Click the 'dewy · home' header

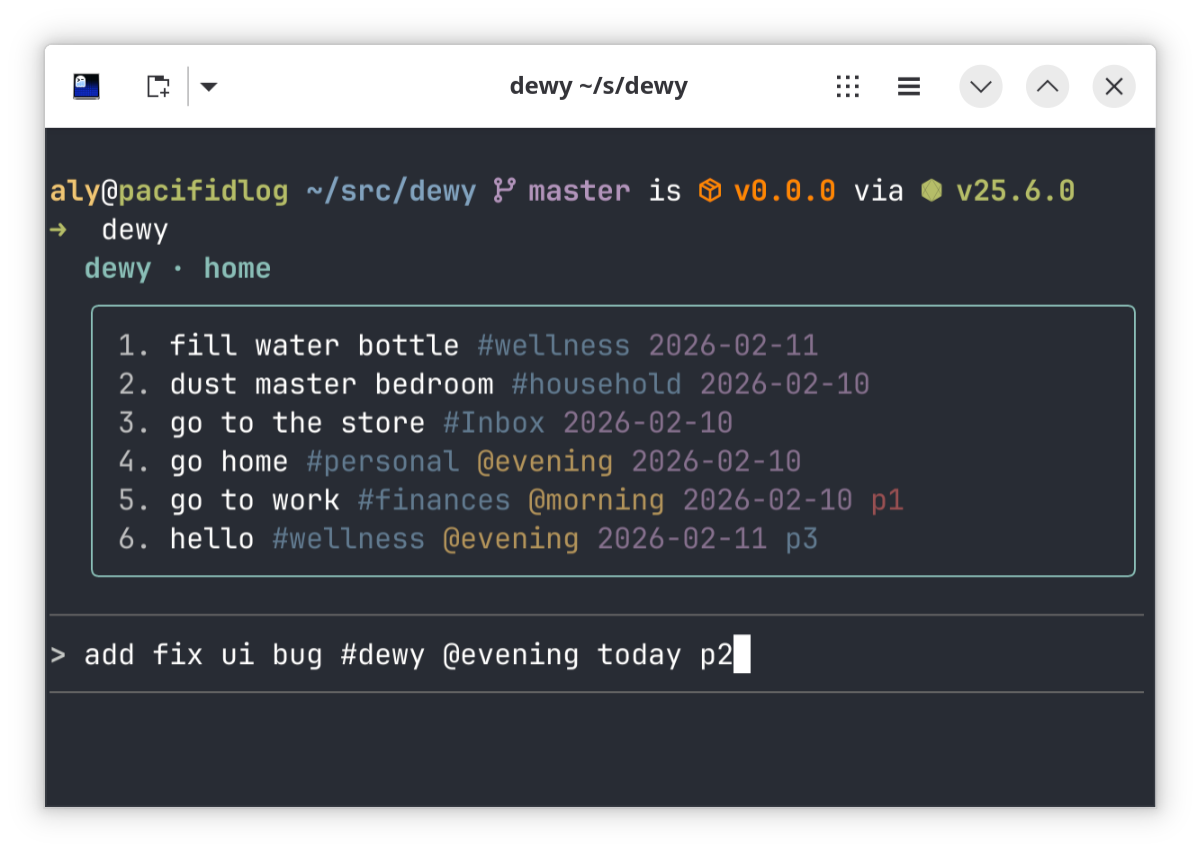click(178, 269)
